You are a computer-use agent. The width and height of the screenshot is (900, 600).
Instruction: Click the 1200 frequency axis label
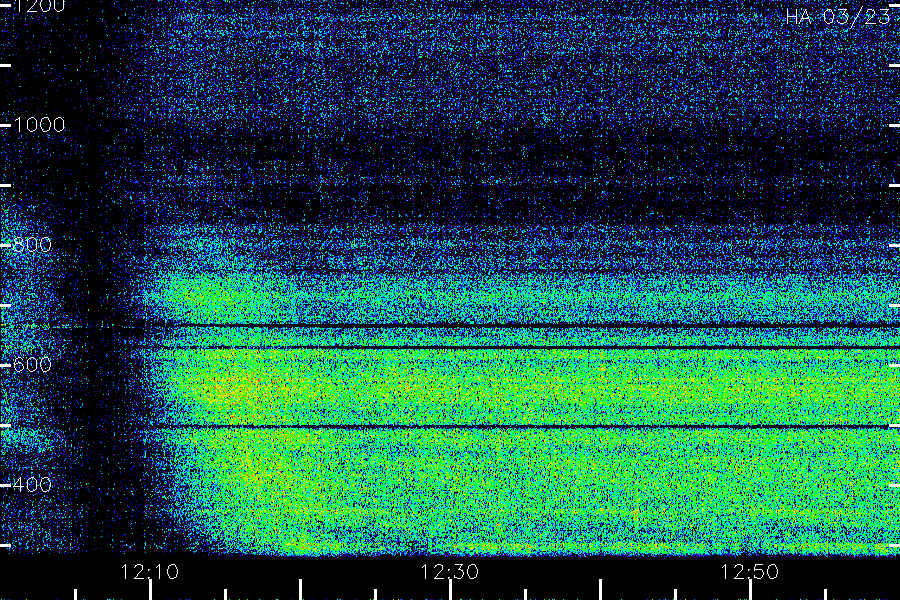tap(39, 6)
